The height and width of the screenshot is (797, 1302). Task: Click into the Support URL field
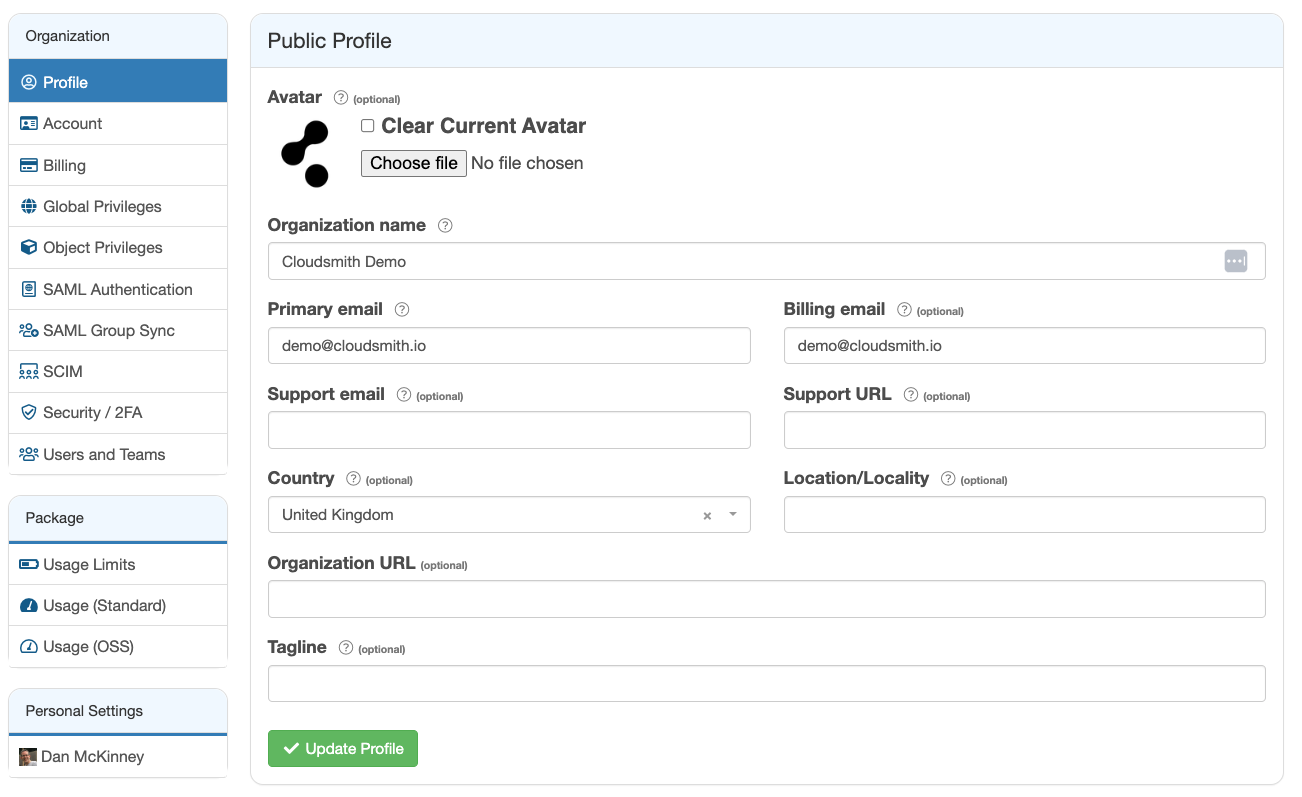(x=1025, y=430)
